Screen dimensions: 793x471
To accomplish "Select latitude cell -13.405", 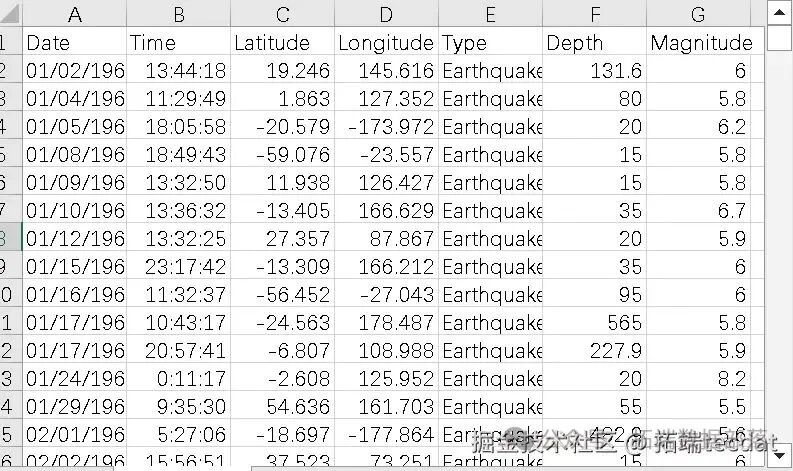I will click(282, 210).
